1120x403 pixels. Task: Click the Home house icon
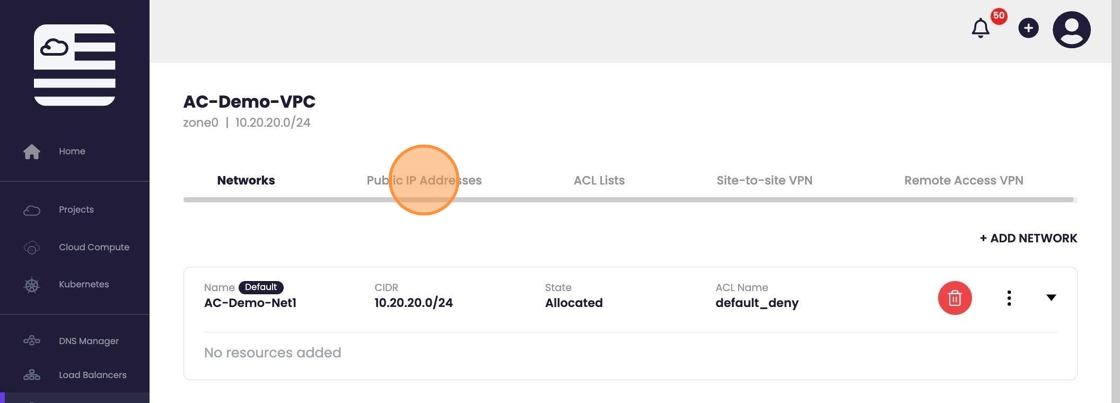(x=32, y=152)
